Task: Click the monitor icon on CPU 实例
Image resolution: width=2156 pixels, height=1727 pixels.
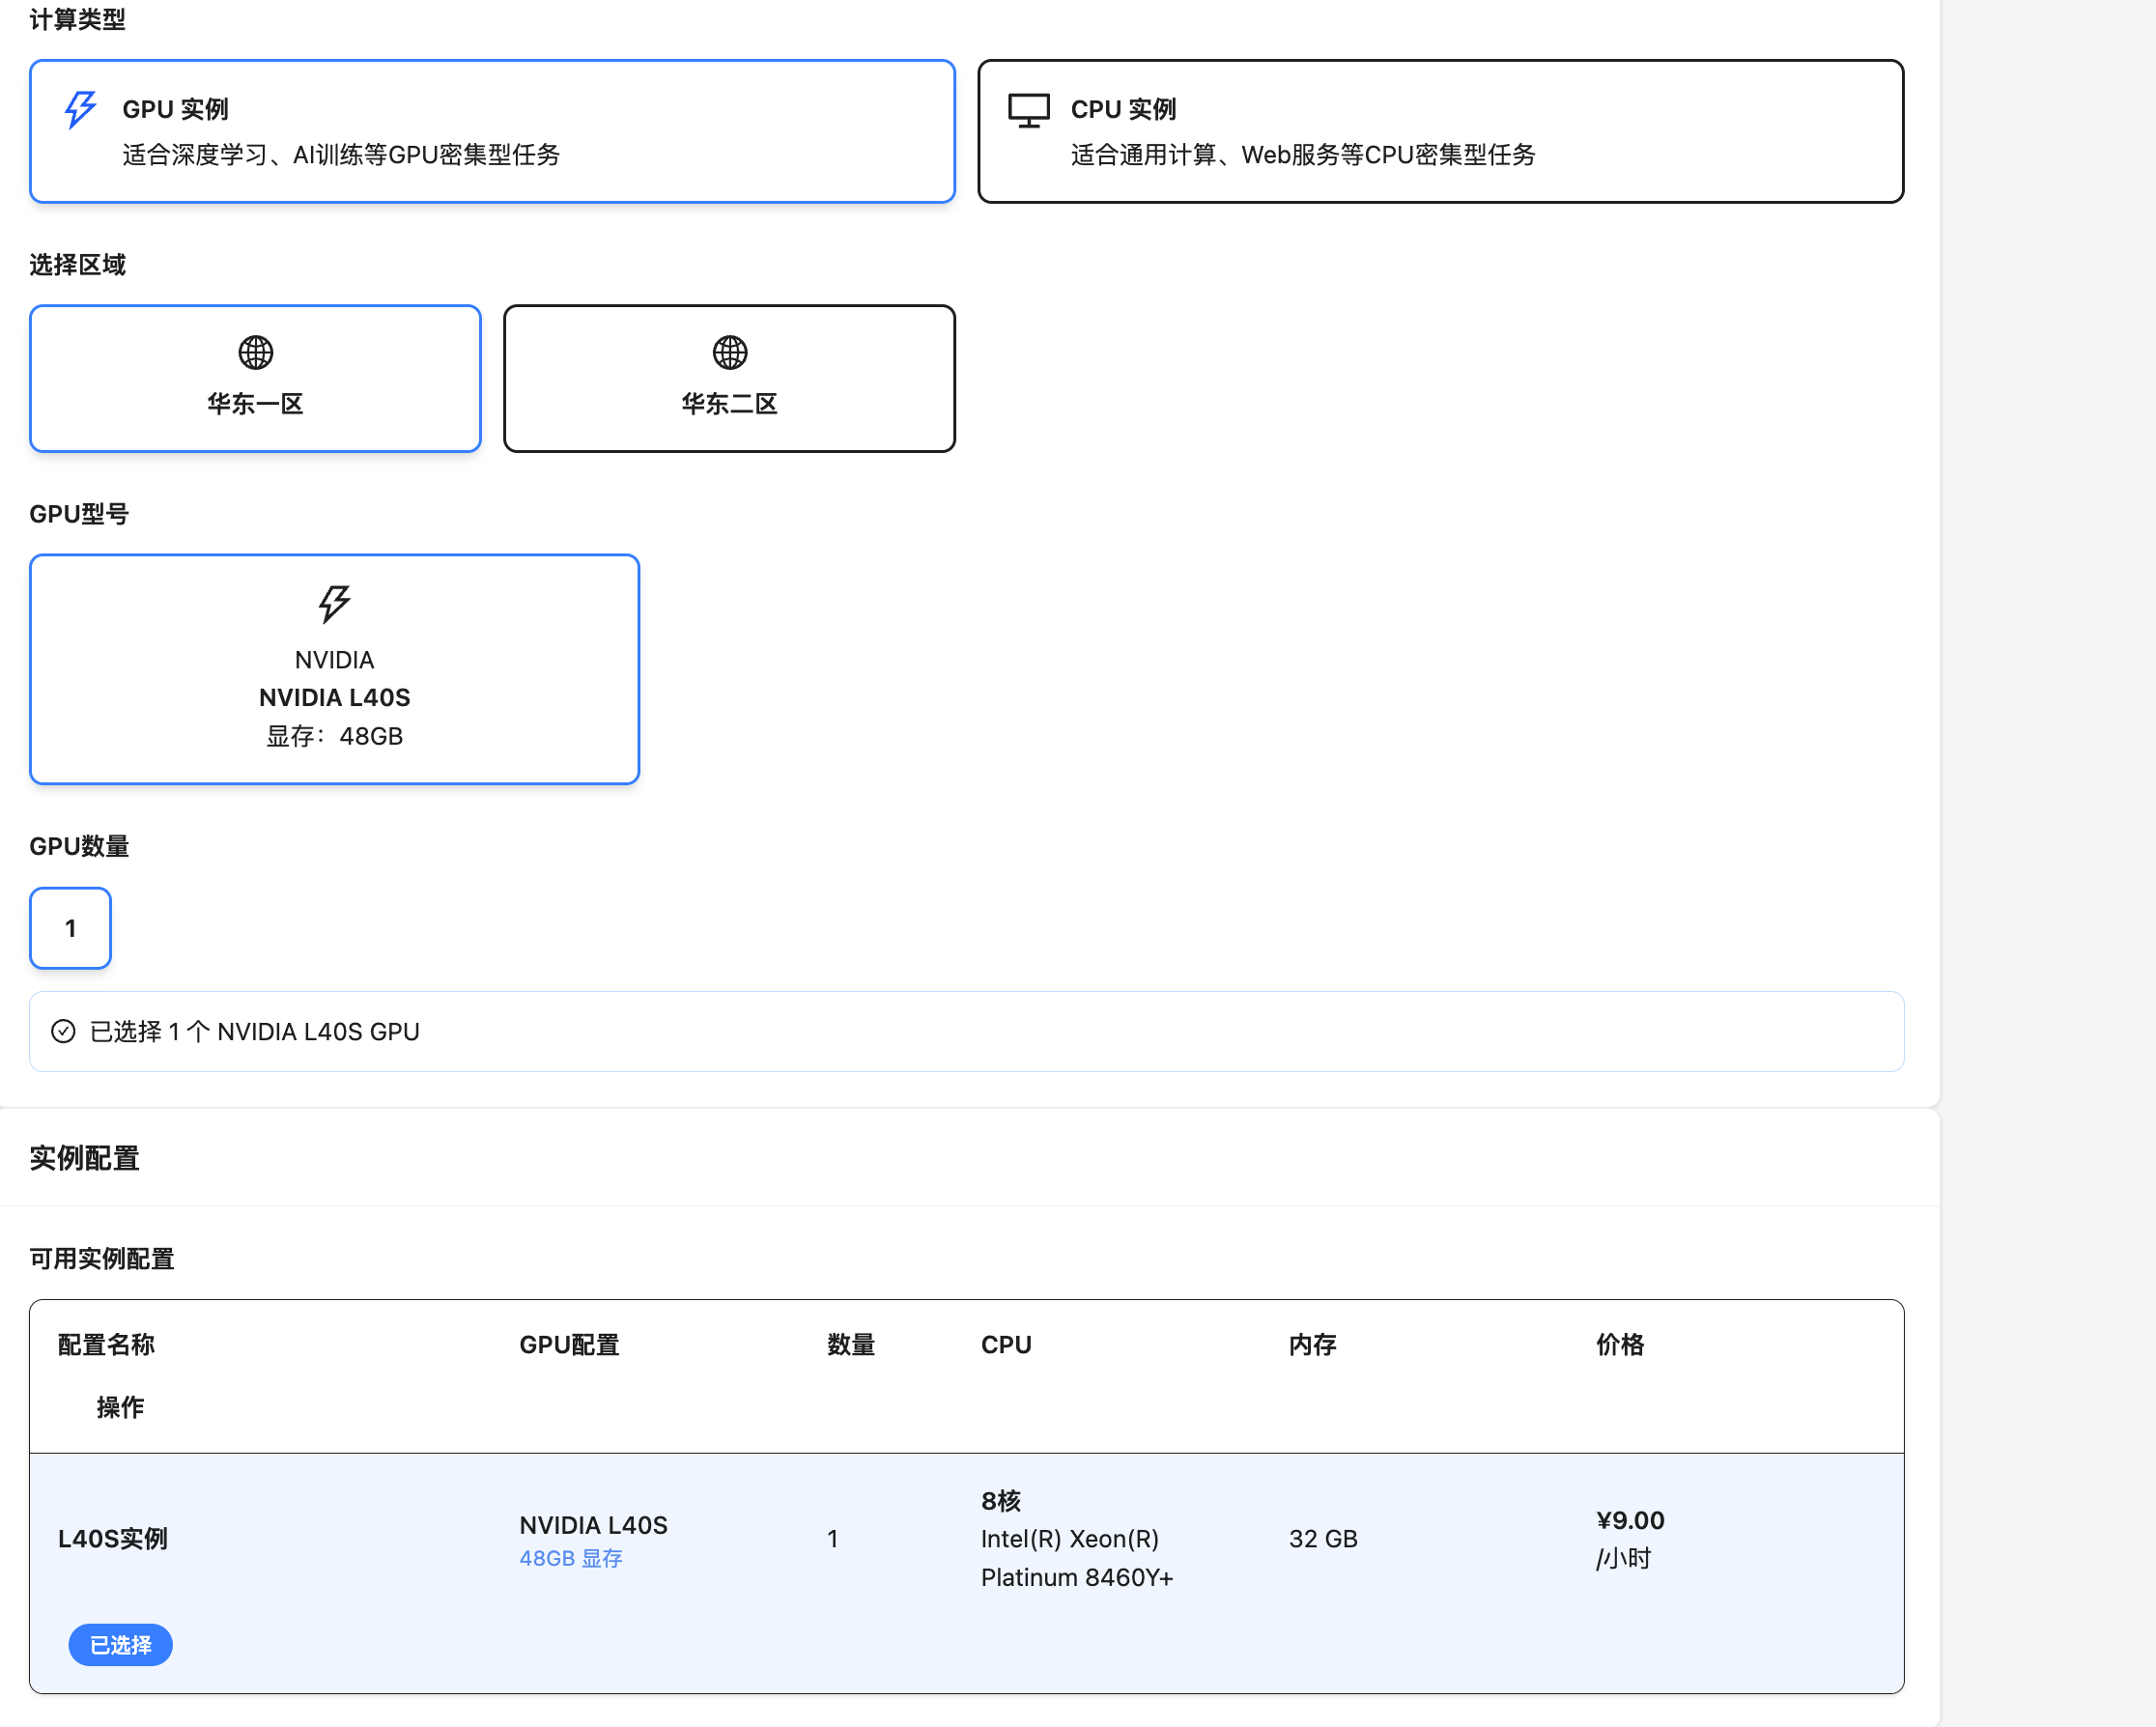Action: 1028,110
